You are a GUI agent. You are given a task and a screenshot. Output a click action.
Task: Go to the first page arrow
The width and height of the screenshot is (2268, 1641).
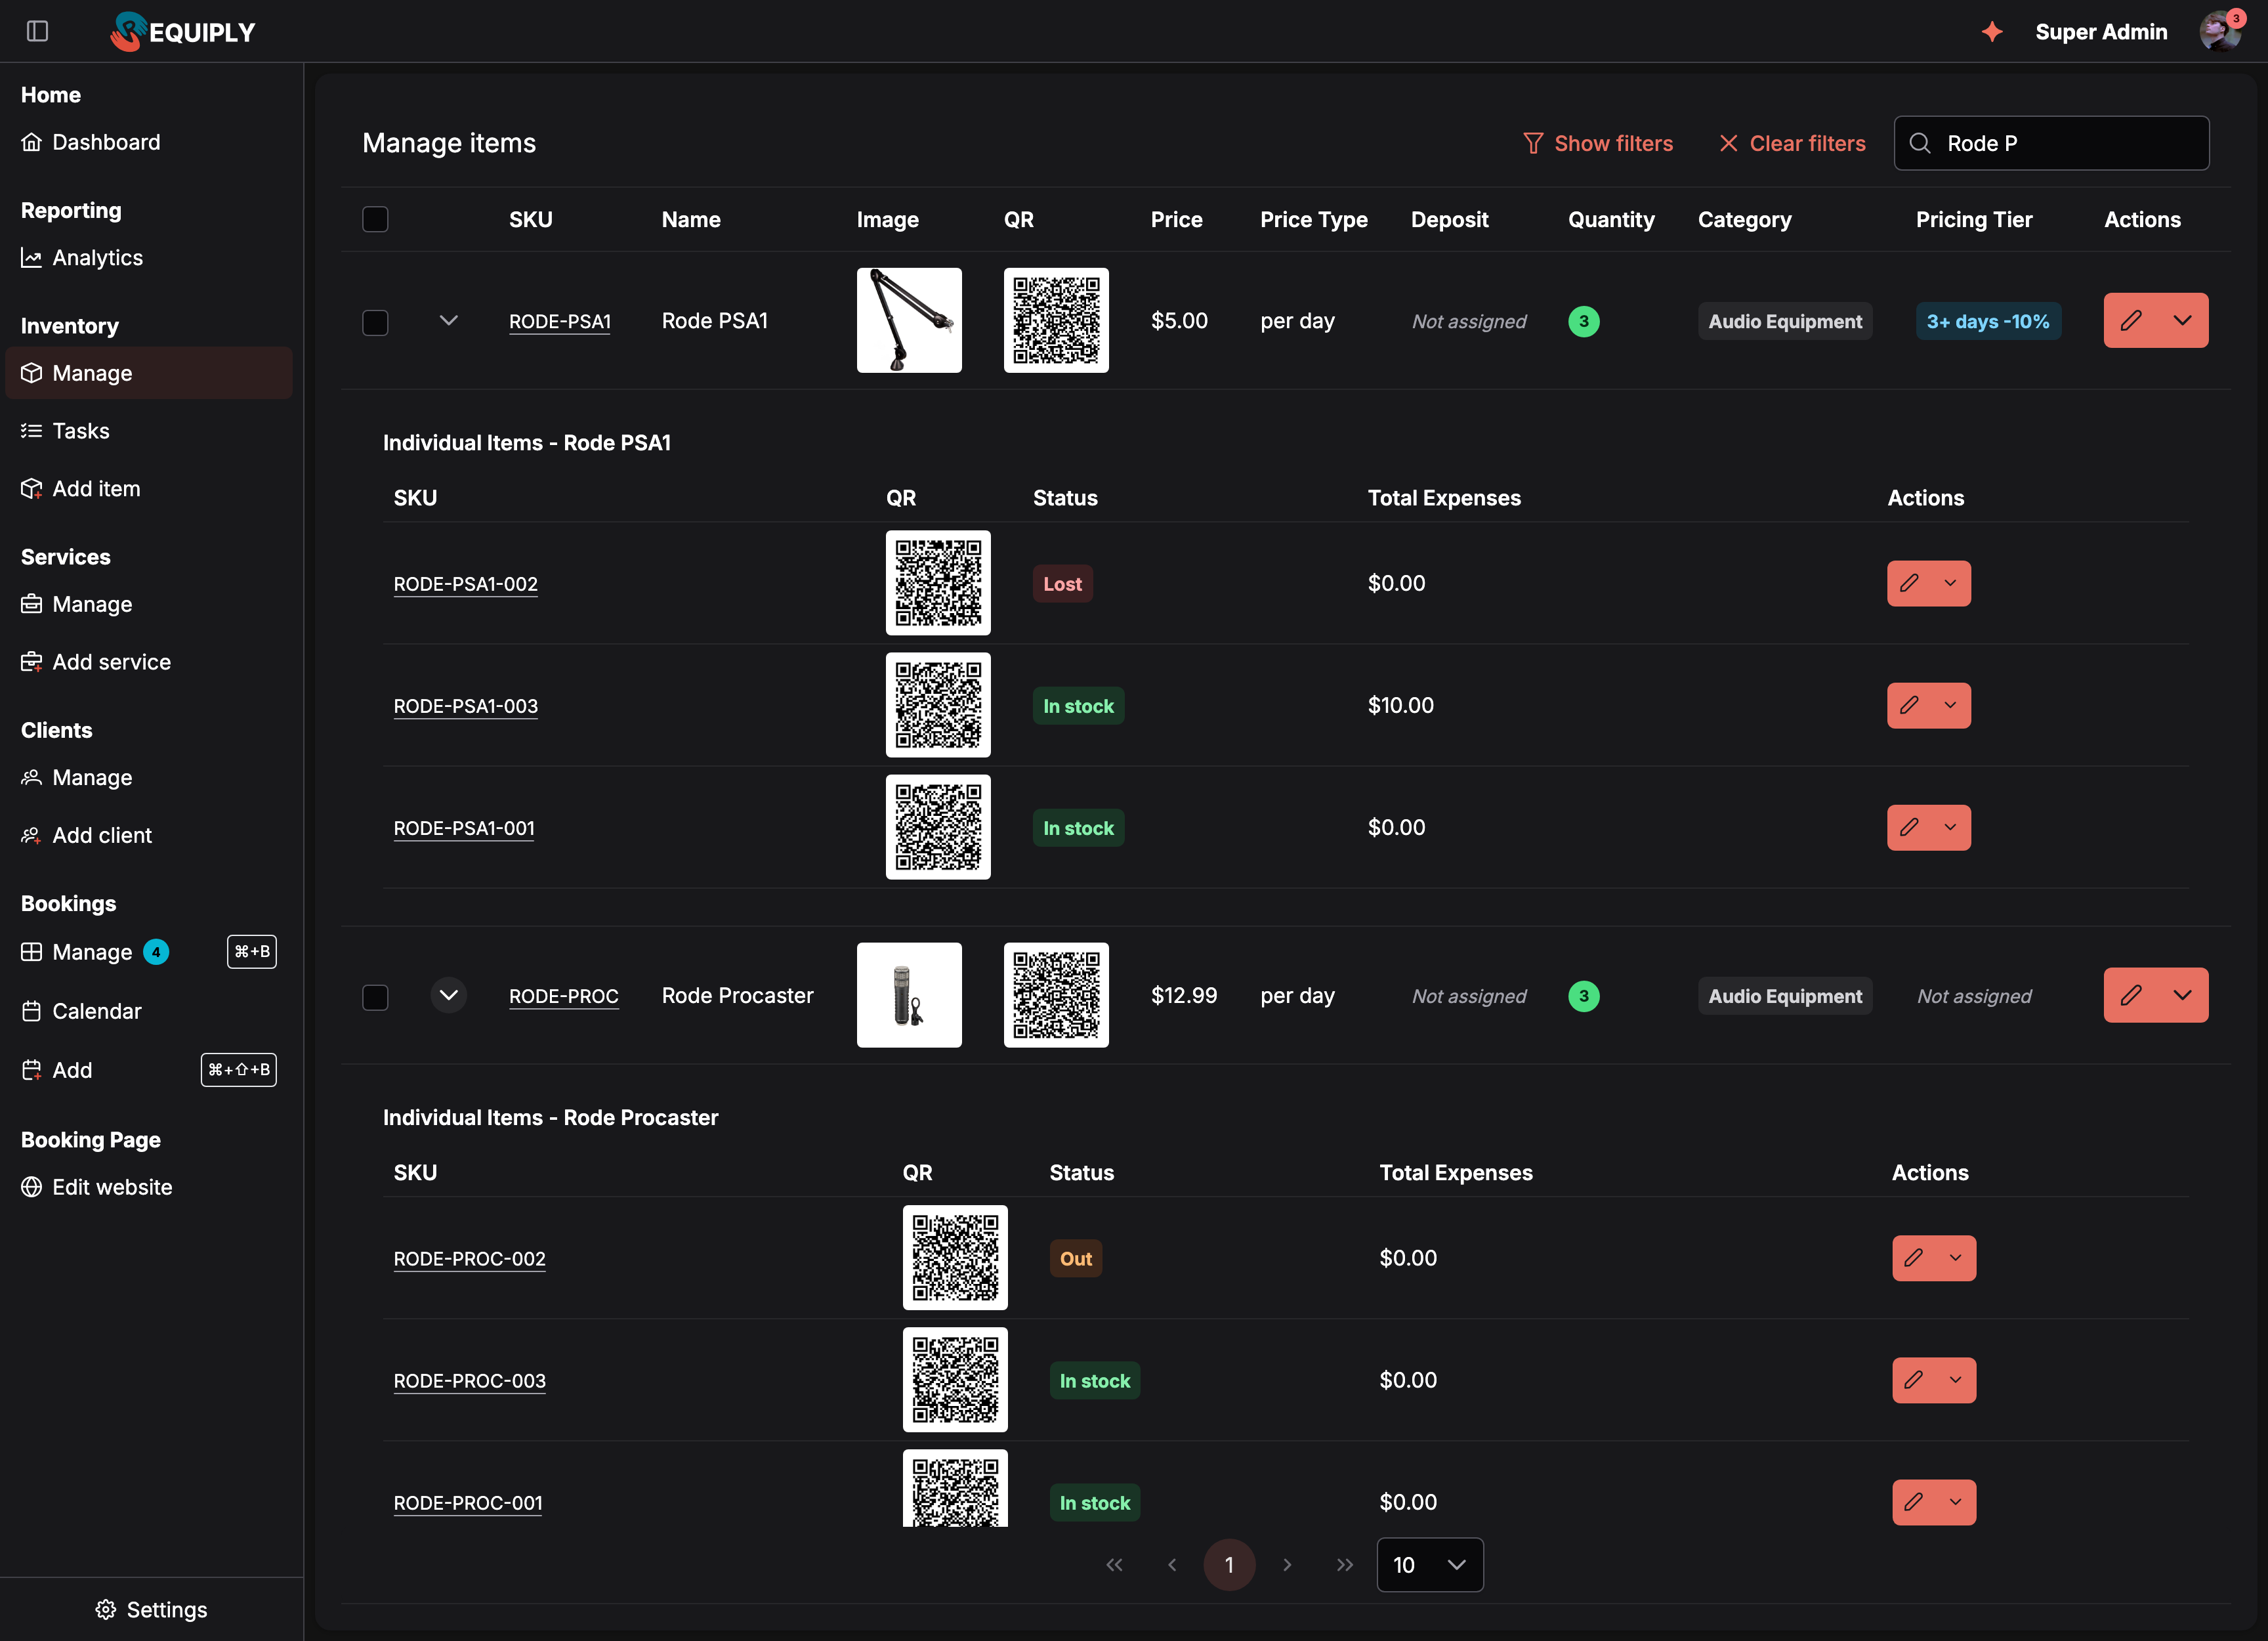point(1114,1565)
